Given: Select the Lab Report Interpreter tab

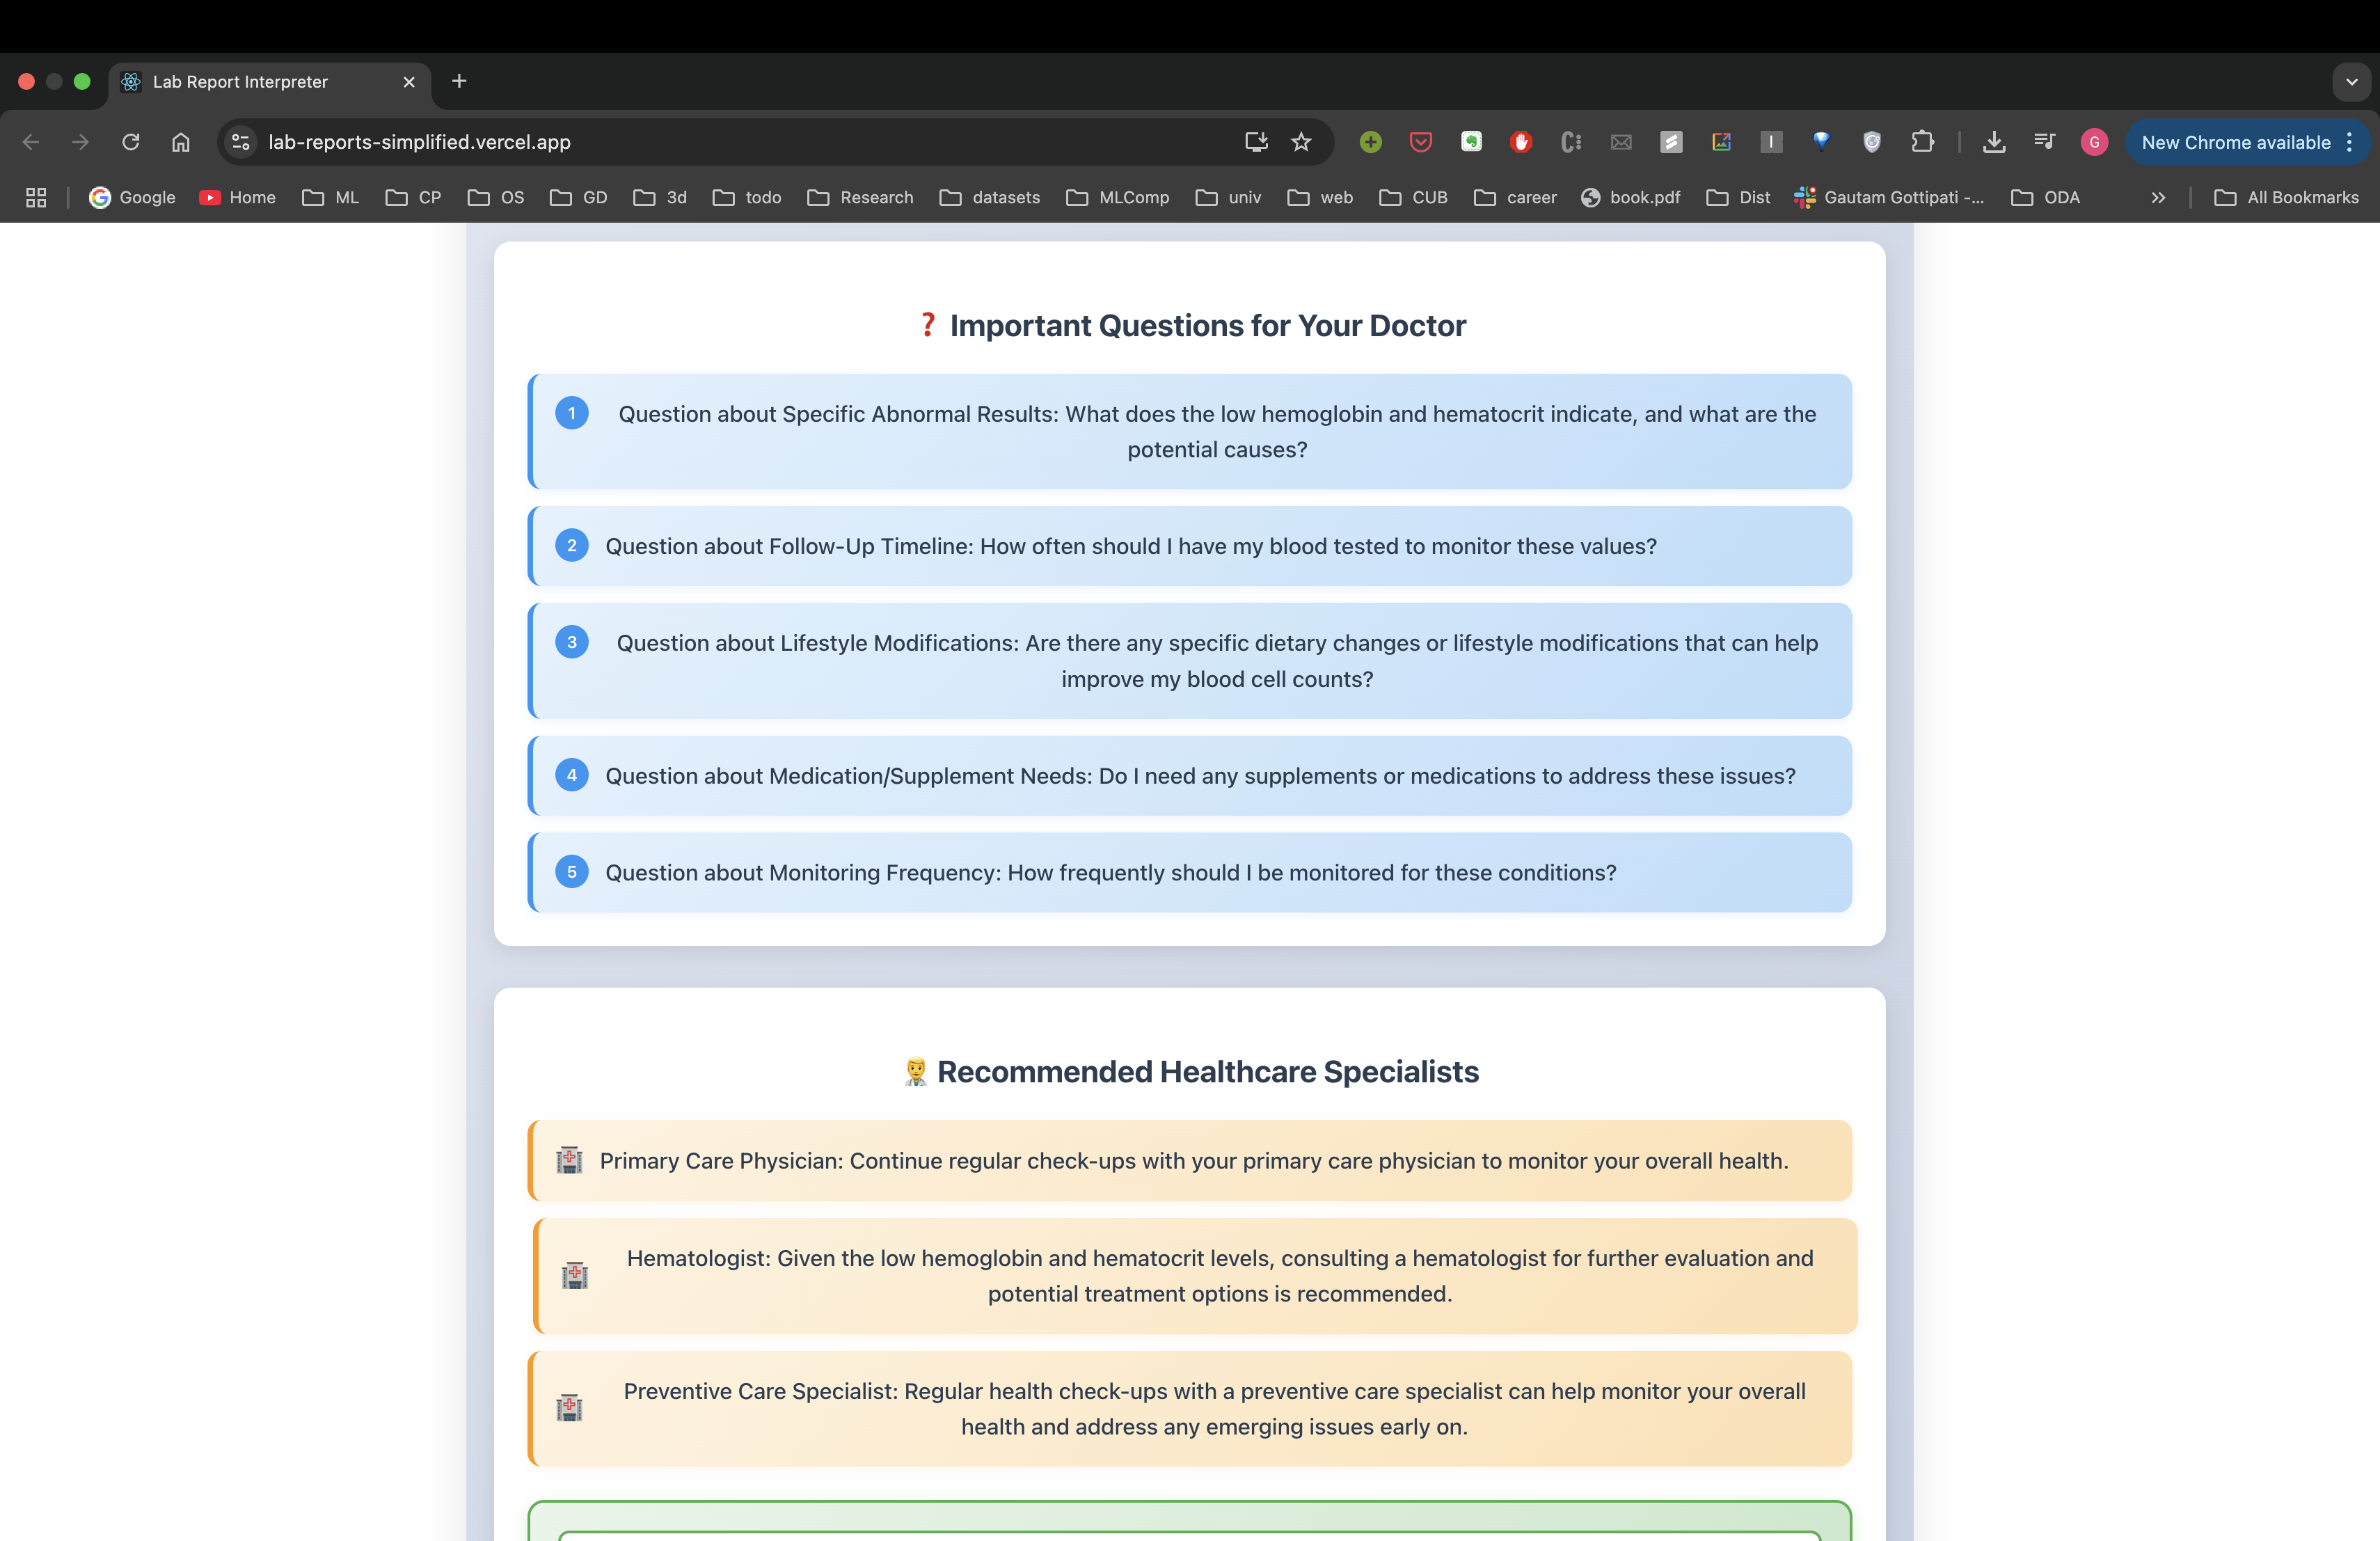Looking at the screenshot, I should [x=240, y=82].
